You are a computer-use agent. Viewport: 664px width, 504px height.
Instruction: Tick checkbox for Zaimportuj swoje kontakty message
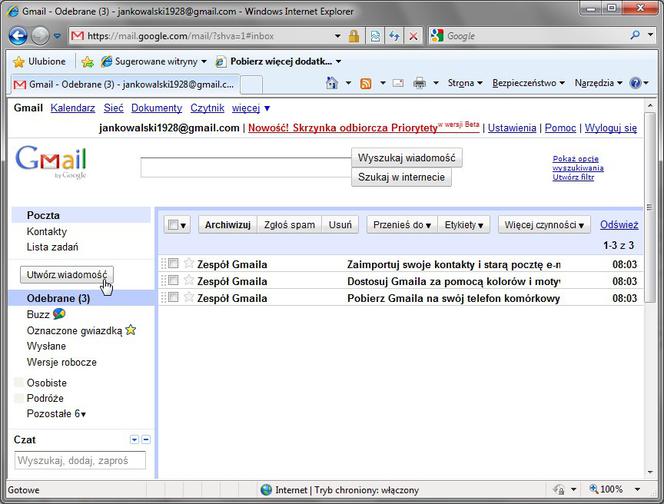coord(173,263)
